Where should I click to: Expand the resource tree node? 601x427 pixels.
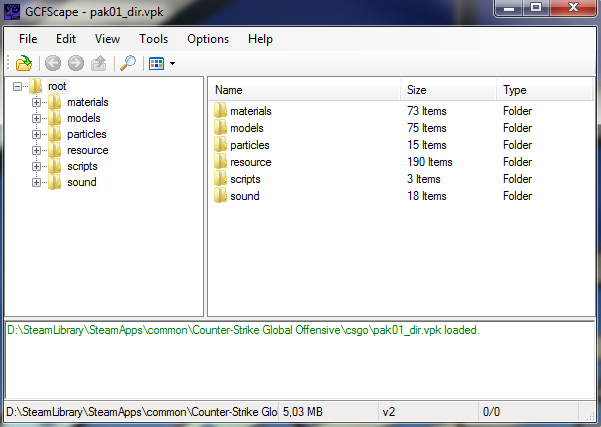(x=36, y=150)
